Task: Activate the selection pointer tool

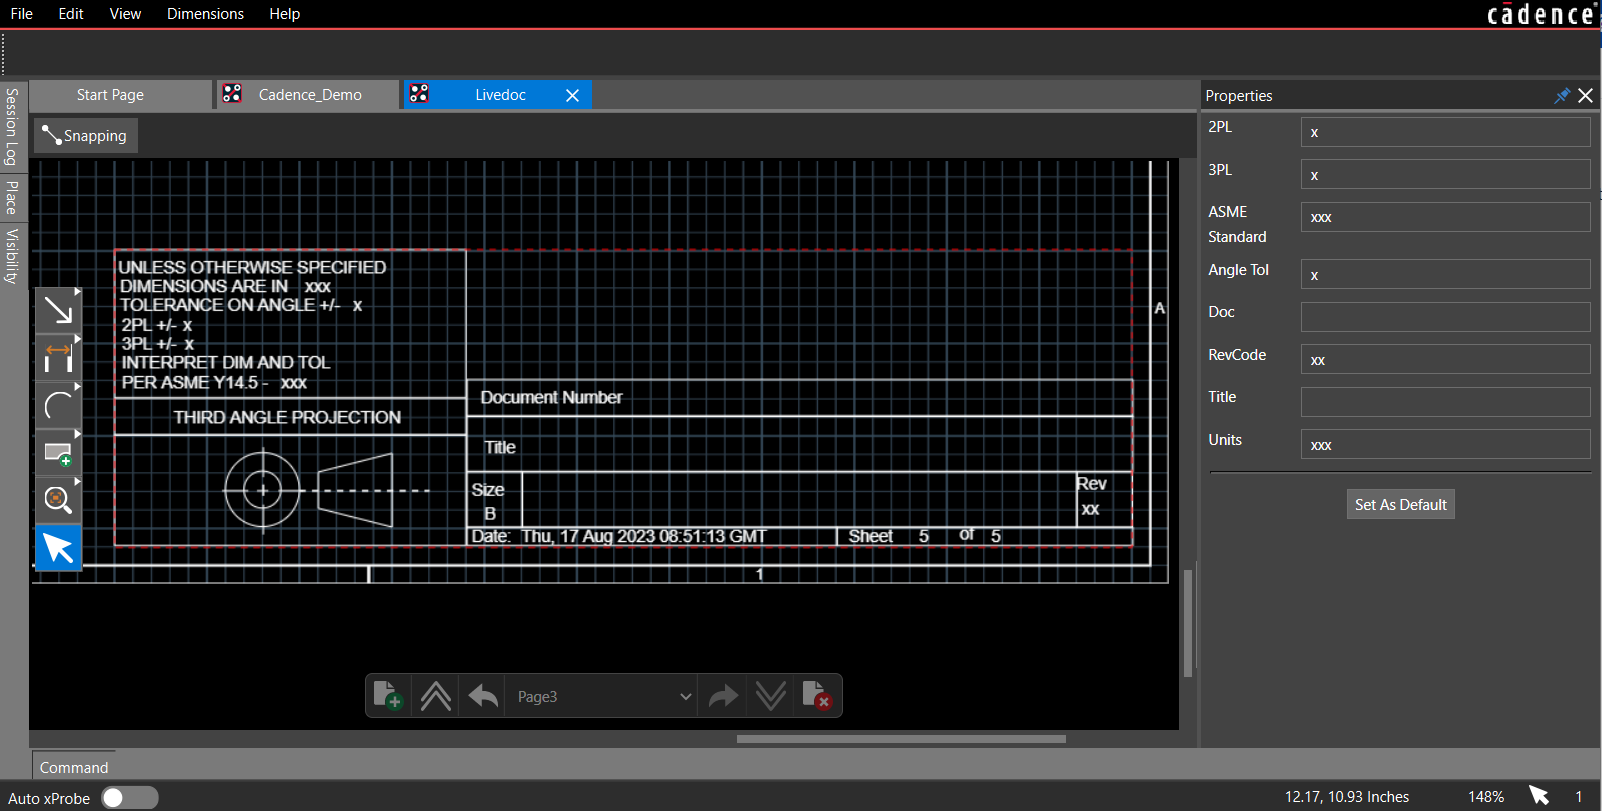Action: pos(58,548)
